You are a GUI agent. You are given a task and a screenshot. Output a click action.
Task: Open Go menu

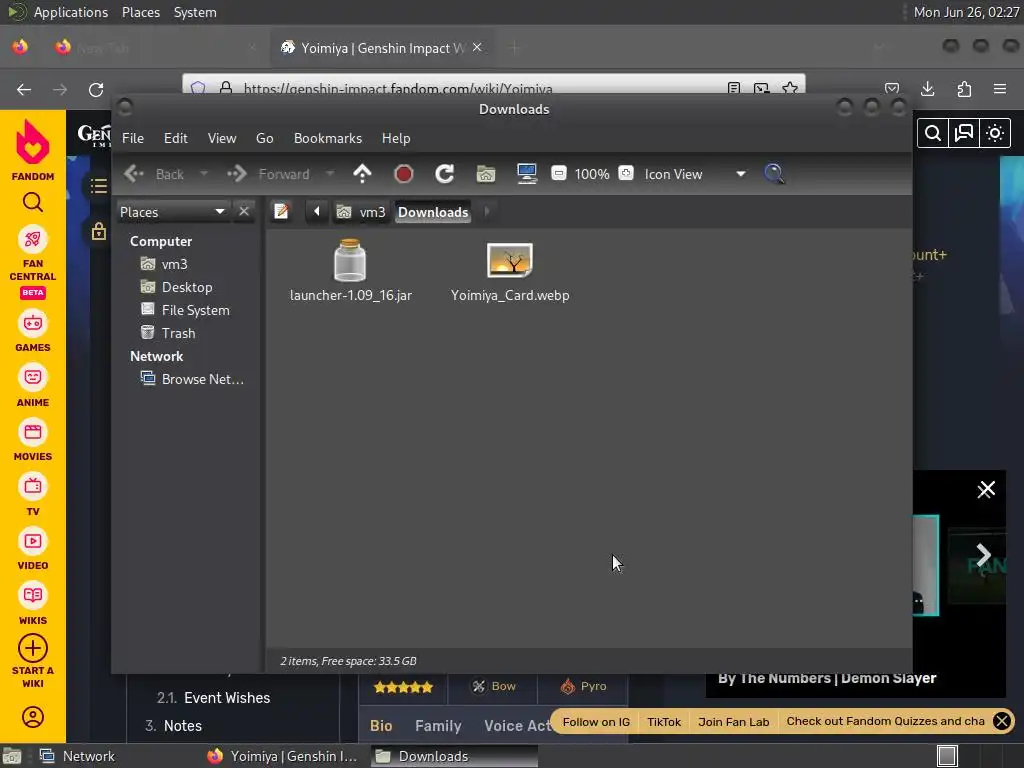point(264,138)
